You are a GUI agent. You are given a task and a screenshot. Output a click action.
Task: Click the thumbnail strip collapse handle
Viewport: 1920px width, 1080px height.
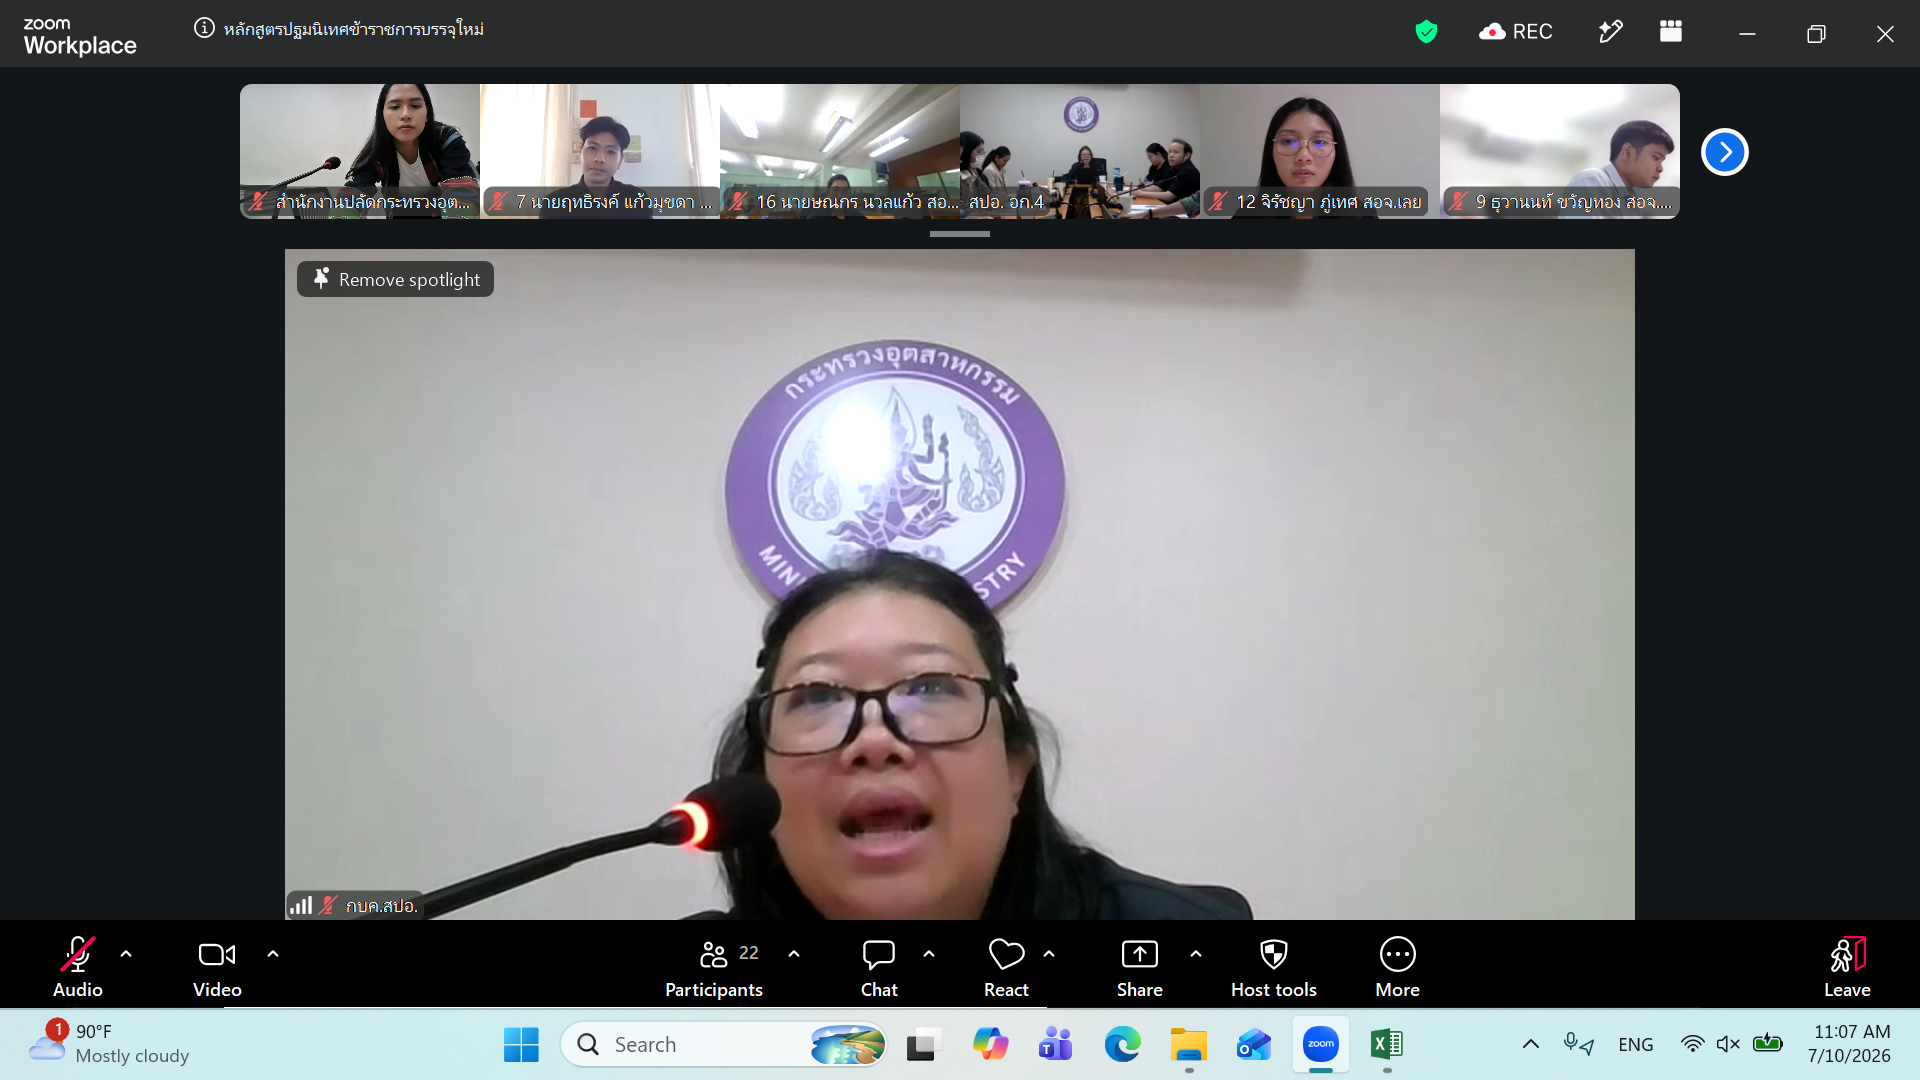(960, 234)
